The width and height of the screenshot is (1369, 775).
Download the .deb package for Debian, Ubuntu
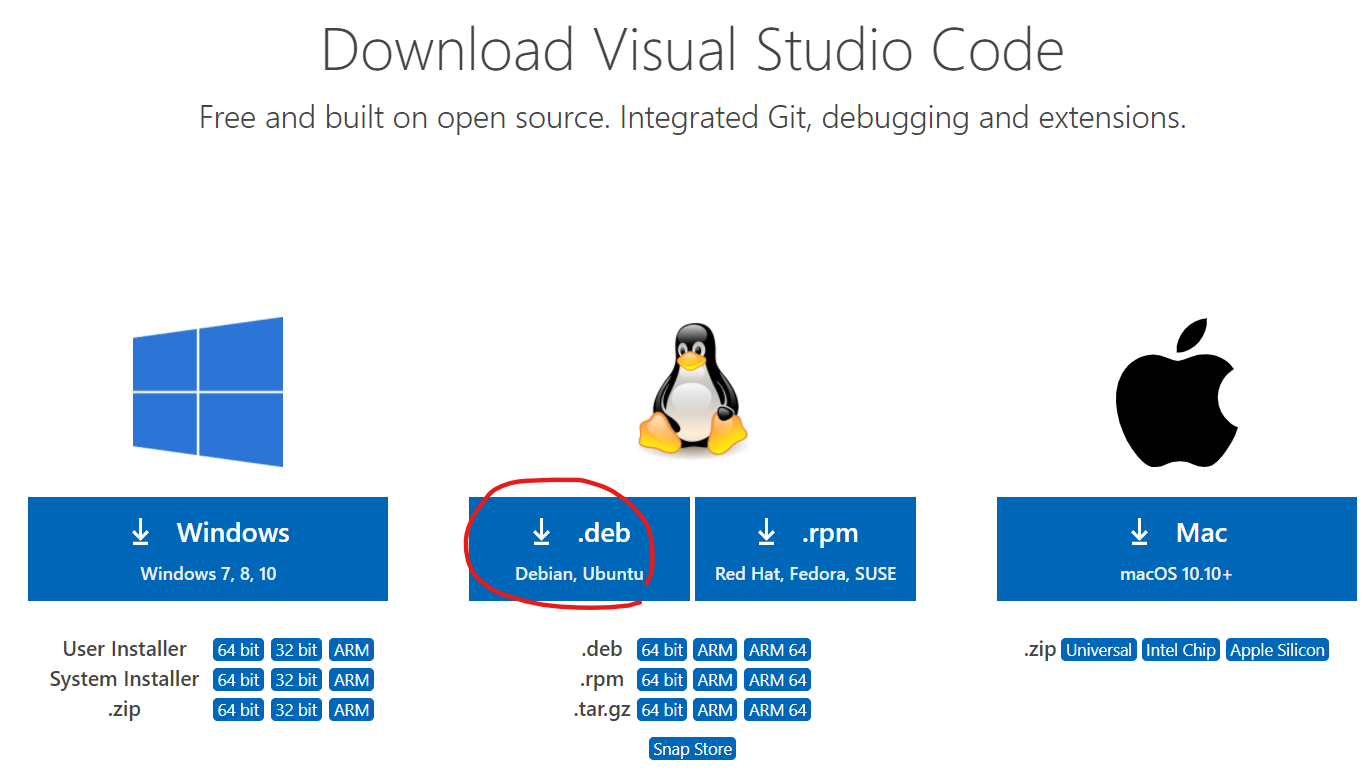578,548
